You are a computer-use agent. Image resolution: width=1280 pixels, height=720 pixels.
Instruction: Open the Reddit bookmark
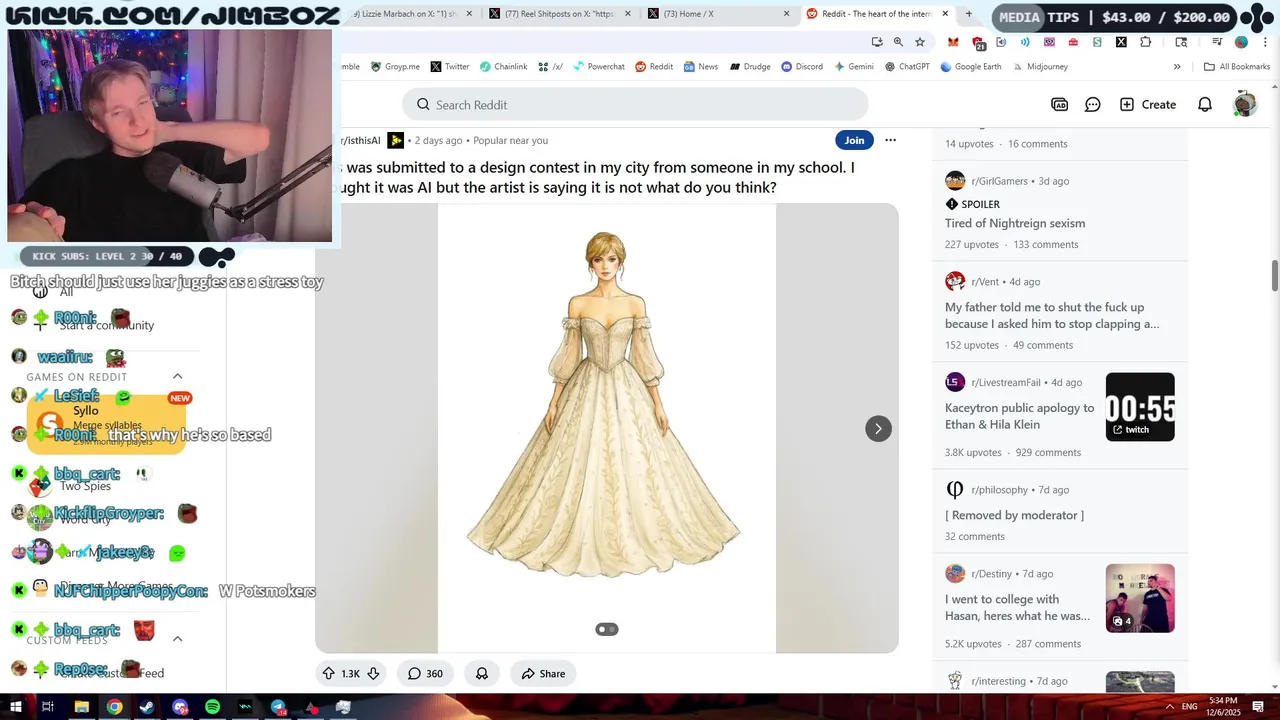pyautogui.click(x=654, y=67)
